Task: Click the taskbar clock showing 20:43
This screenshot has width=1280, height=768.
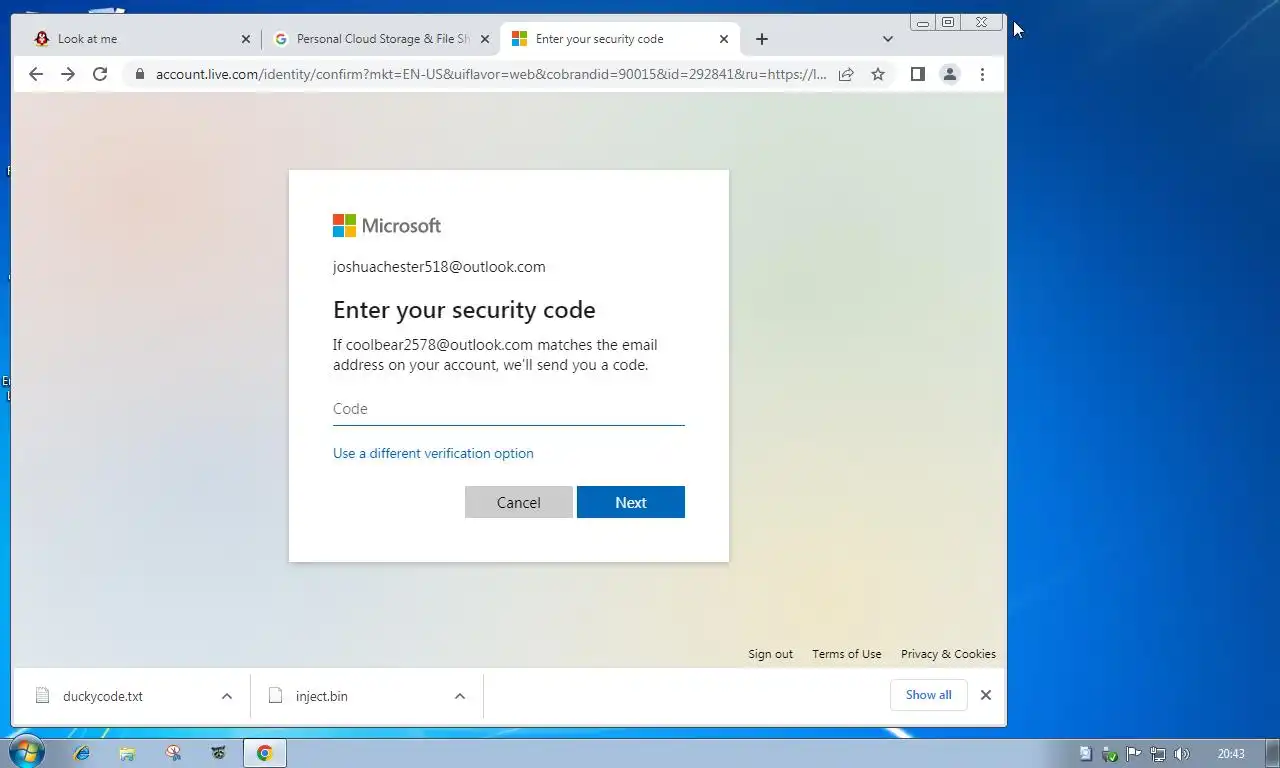Action: tap(1231, 754)
